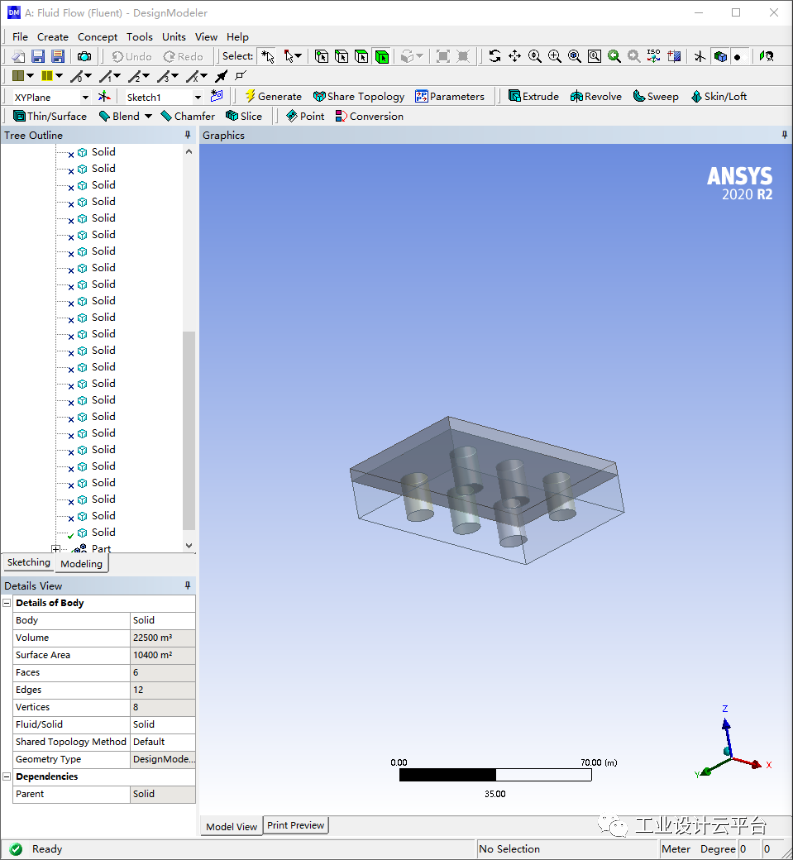793x860 pixels.
Task: Capture image with the camera icon
Action: tap(84, 56)
